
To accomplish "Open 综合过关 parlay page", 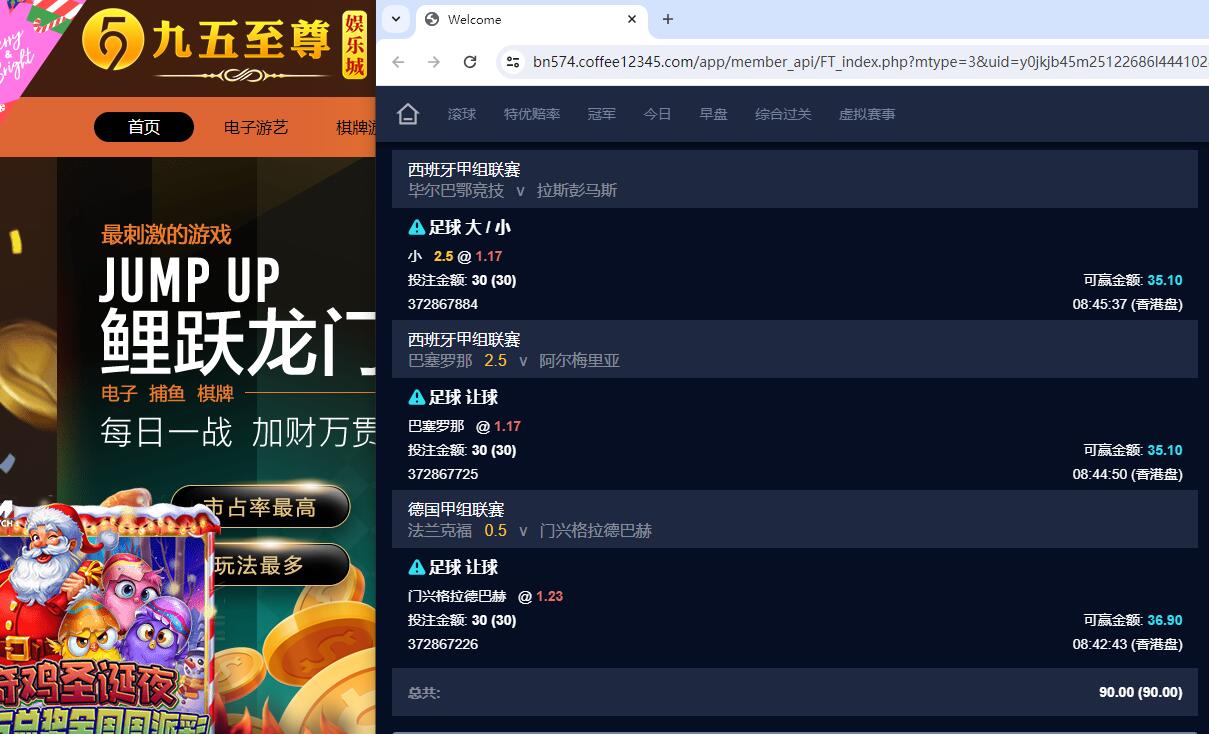I will coord(783,114).
